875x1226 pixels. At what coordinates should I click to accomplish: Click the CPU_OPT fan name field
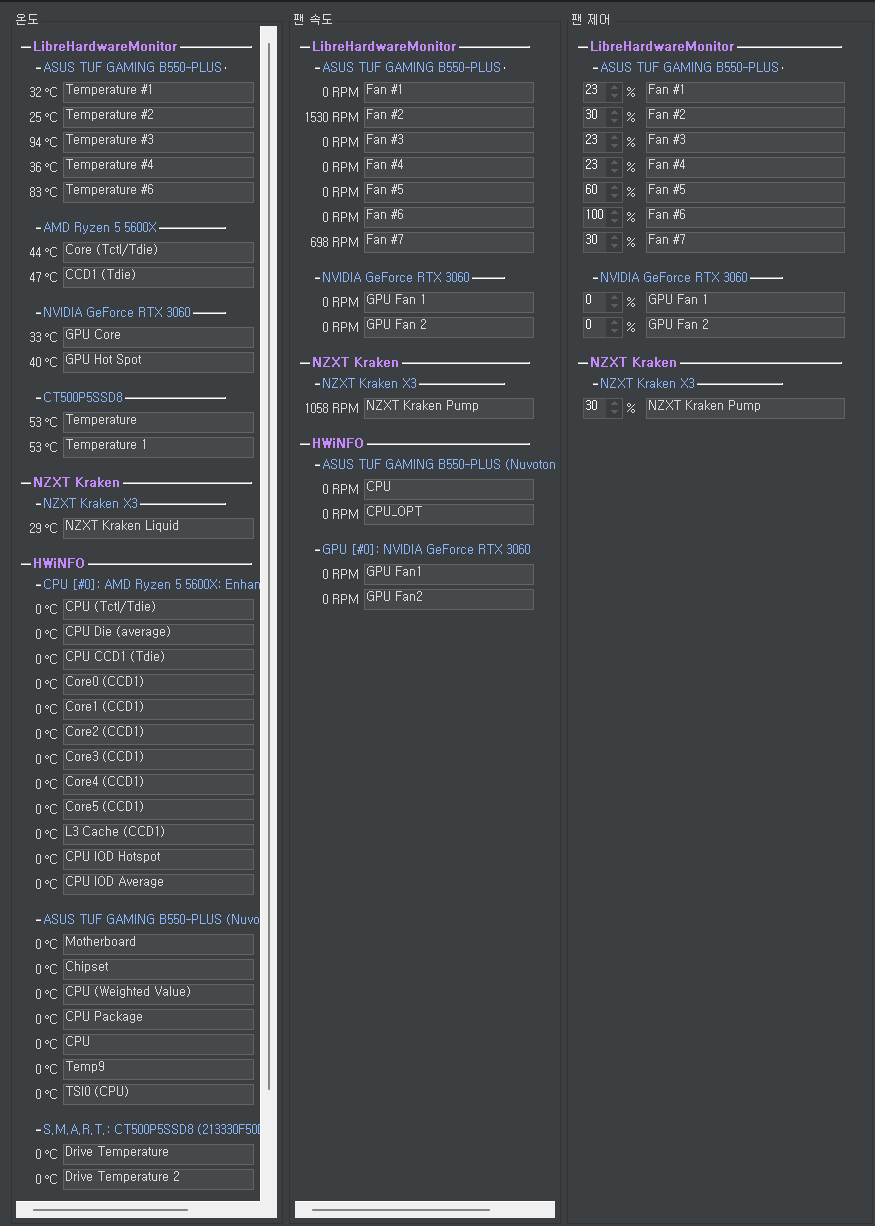coord(448,514)
